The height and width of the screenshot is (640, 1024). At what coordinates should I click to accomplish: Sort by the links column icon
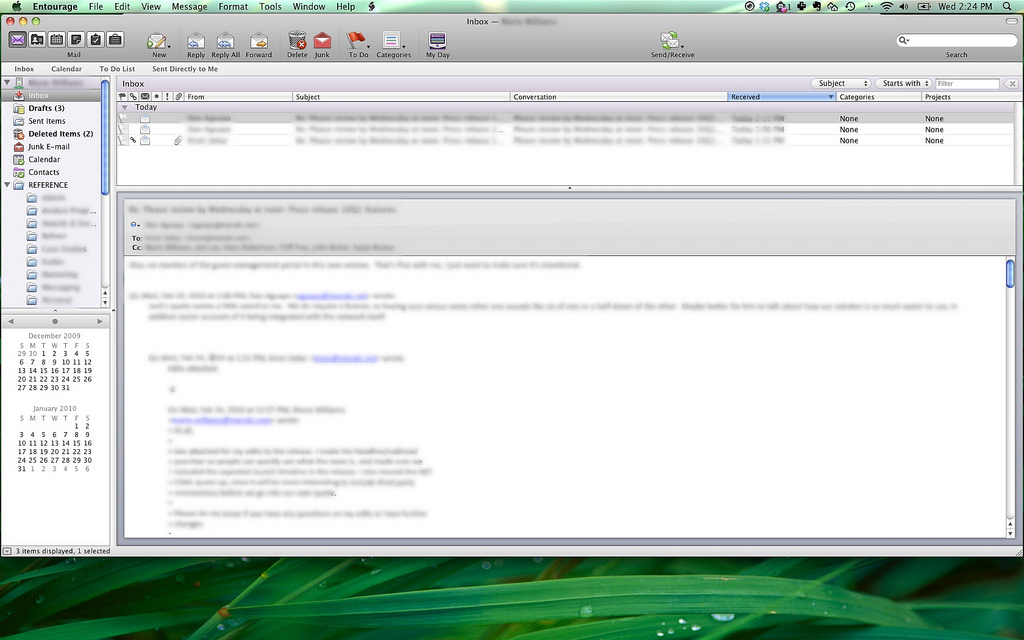[x=133, y=97]
